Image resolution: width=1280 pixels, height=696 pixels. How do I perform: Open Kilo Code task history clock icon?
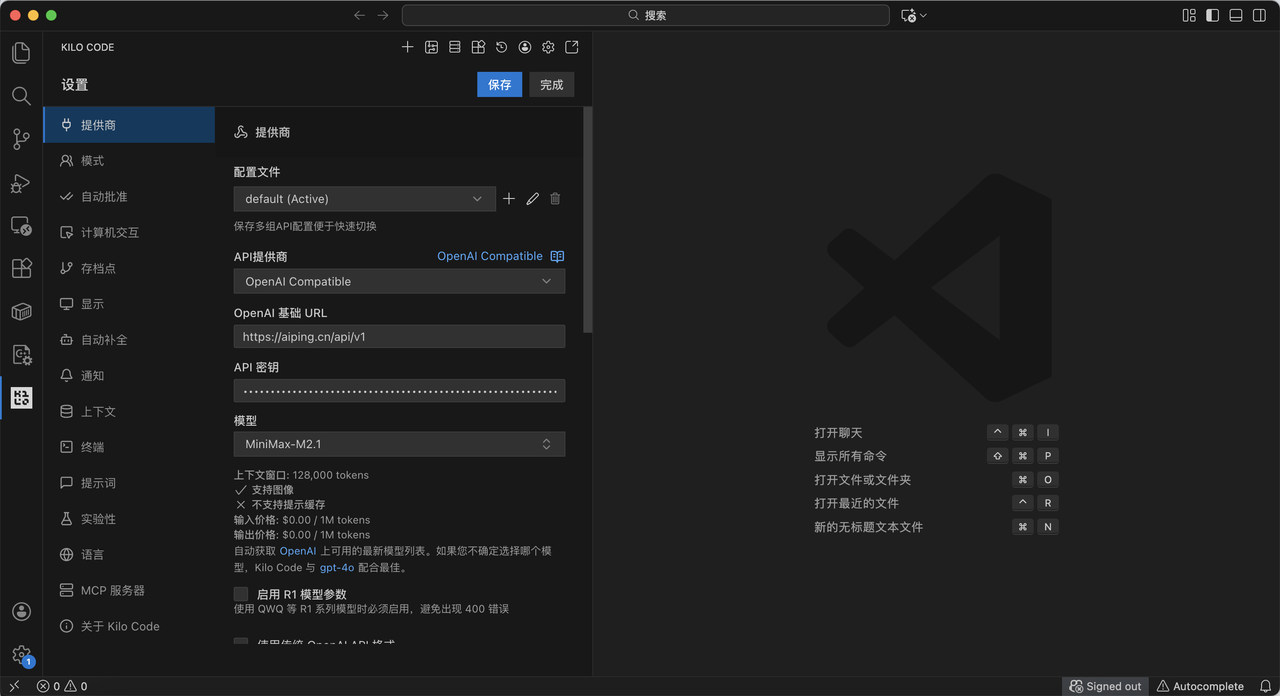click(501, 46)
